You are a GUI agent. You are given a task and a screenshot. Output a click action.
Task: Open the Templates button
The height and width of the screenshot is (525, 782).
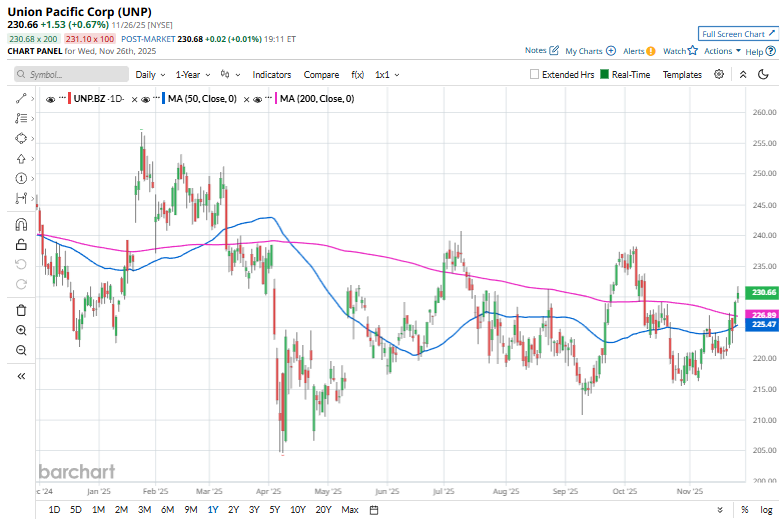[682, 74]
